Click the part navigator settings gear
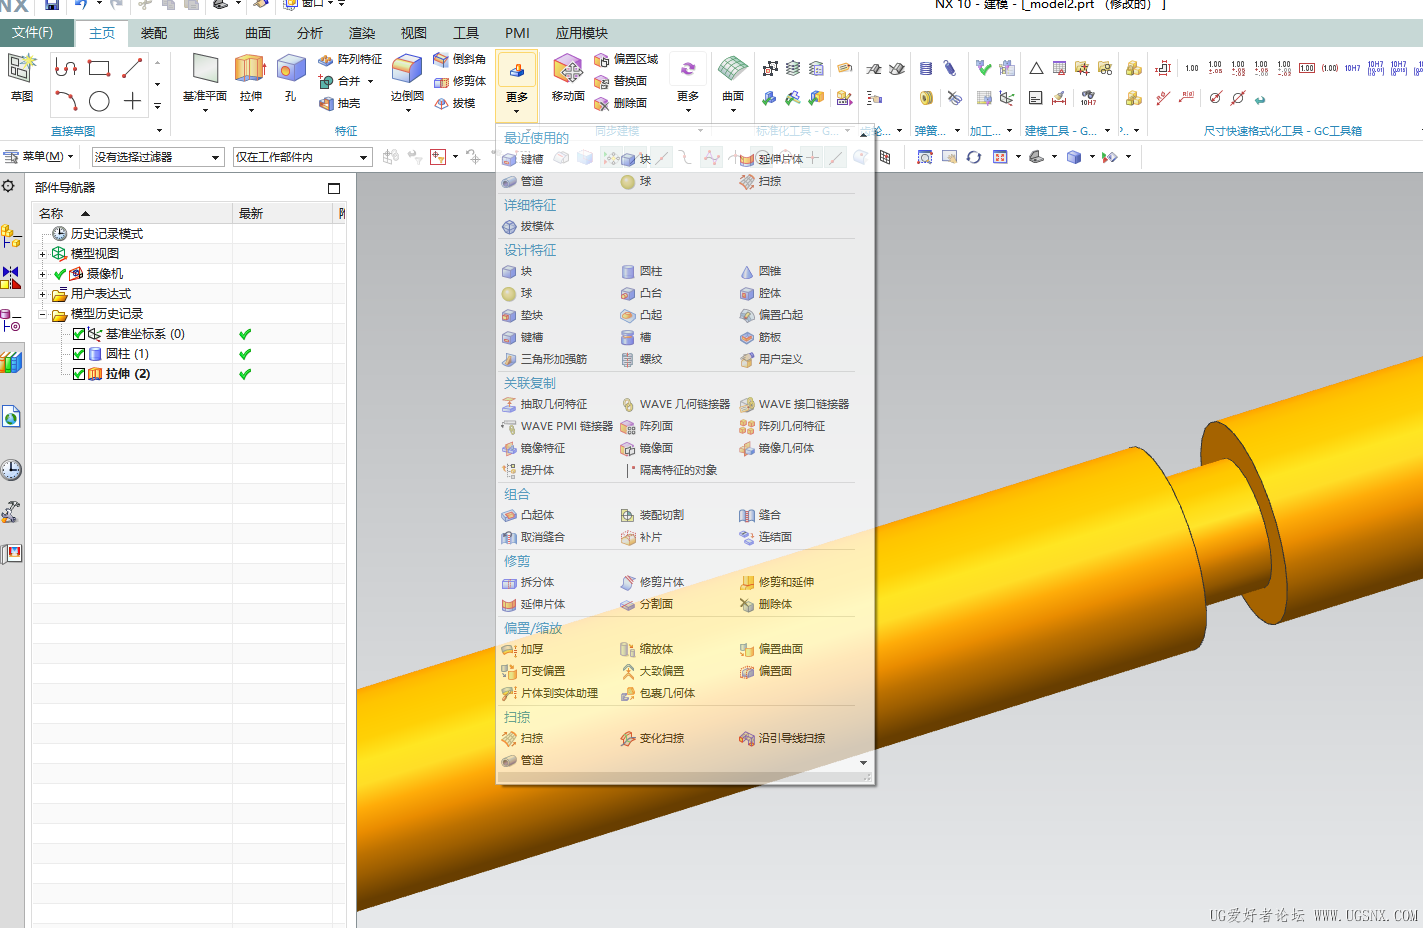The image size is (1423, 928). [x=9, y=186]
